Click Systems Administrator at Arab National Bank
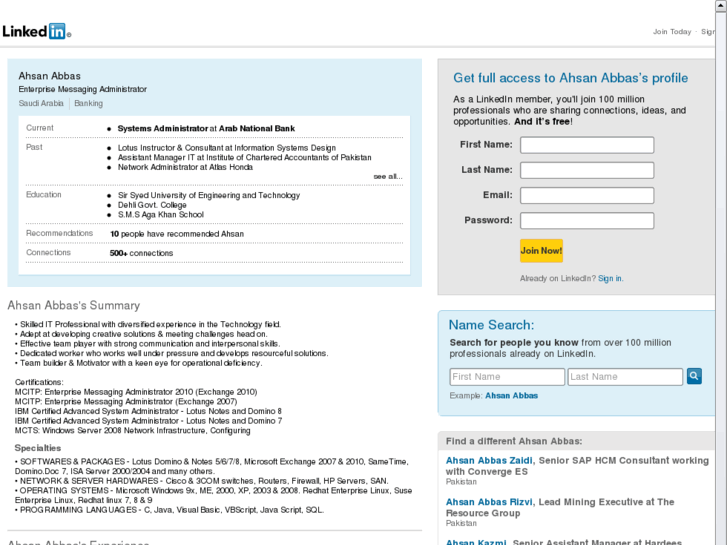 206,128
